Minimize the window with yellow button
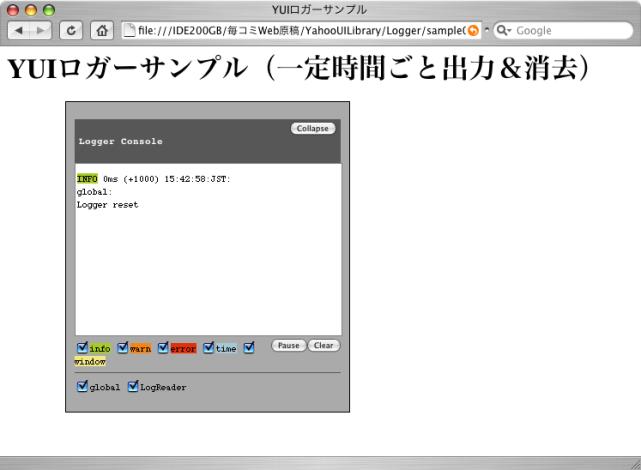Viewport: 641px width, 470px height. 31,10
